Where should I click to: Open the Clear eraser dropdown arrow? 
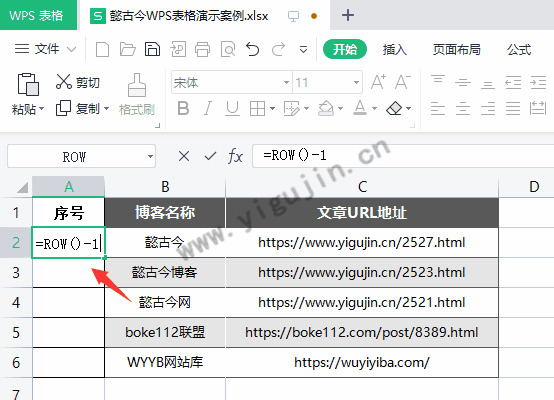[x=408, y=108]
